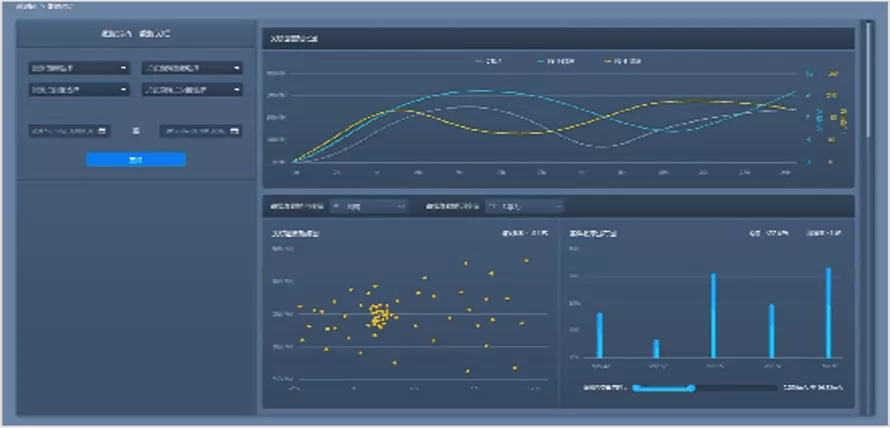Viewport: 890px width, 428px height.
Task: Select the second tab label in the left panel header
Action: click(155, 34)
